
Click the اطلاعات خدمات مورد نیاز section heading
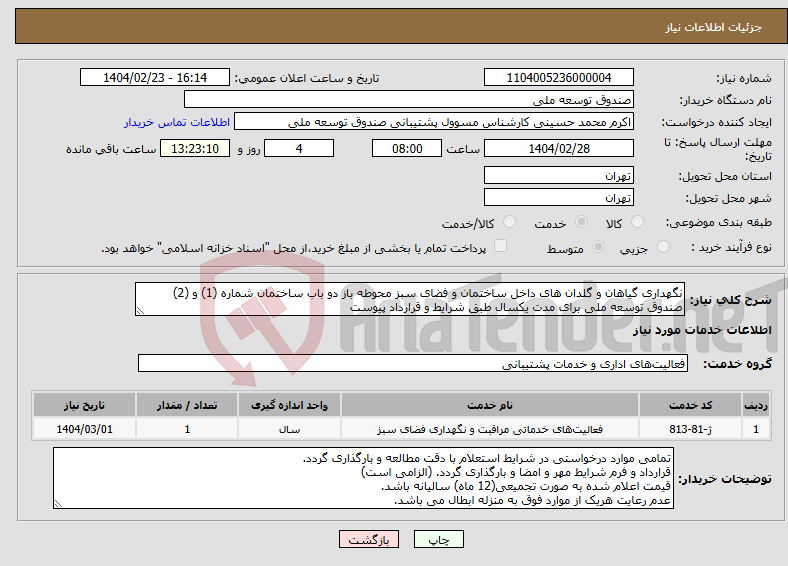click(x=702, y=330)
